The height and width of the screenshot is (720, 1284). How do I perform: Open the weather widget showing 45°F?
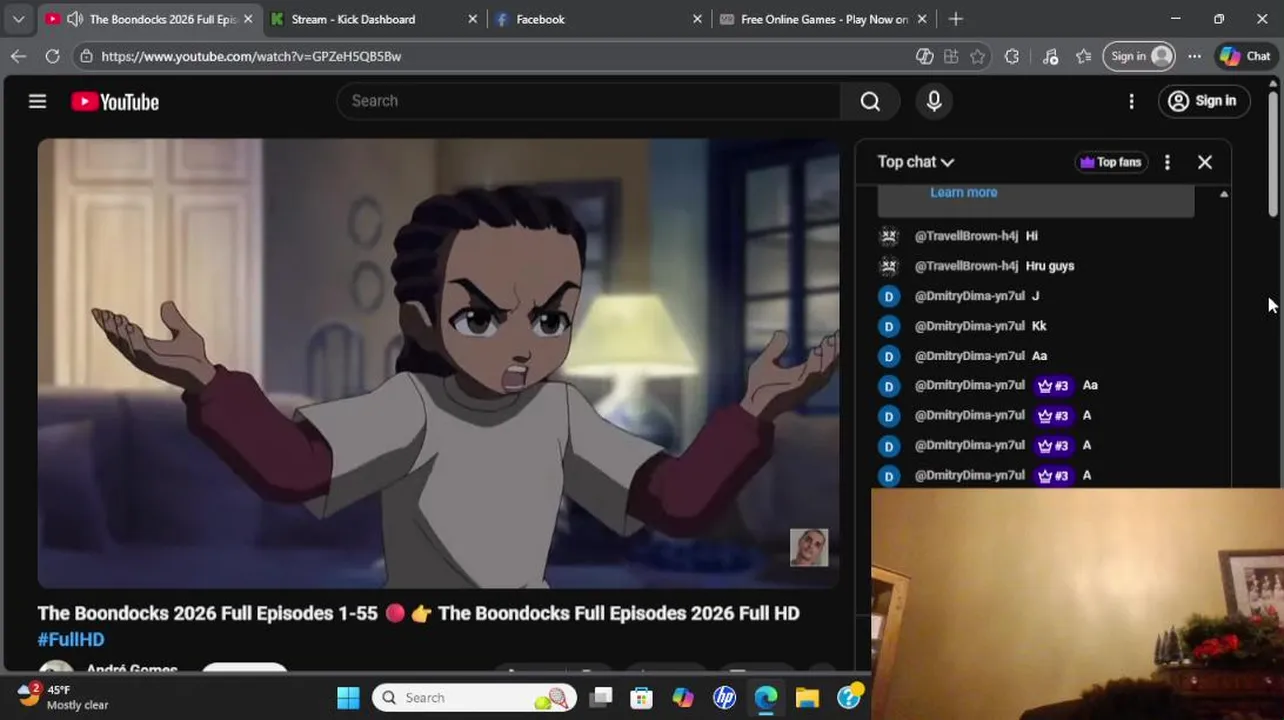click(63, 697)
